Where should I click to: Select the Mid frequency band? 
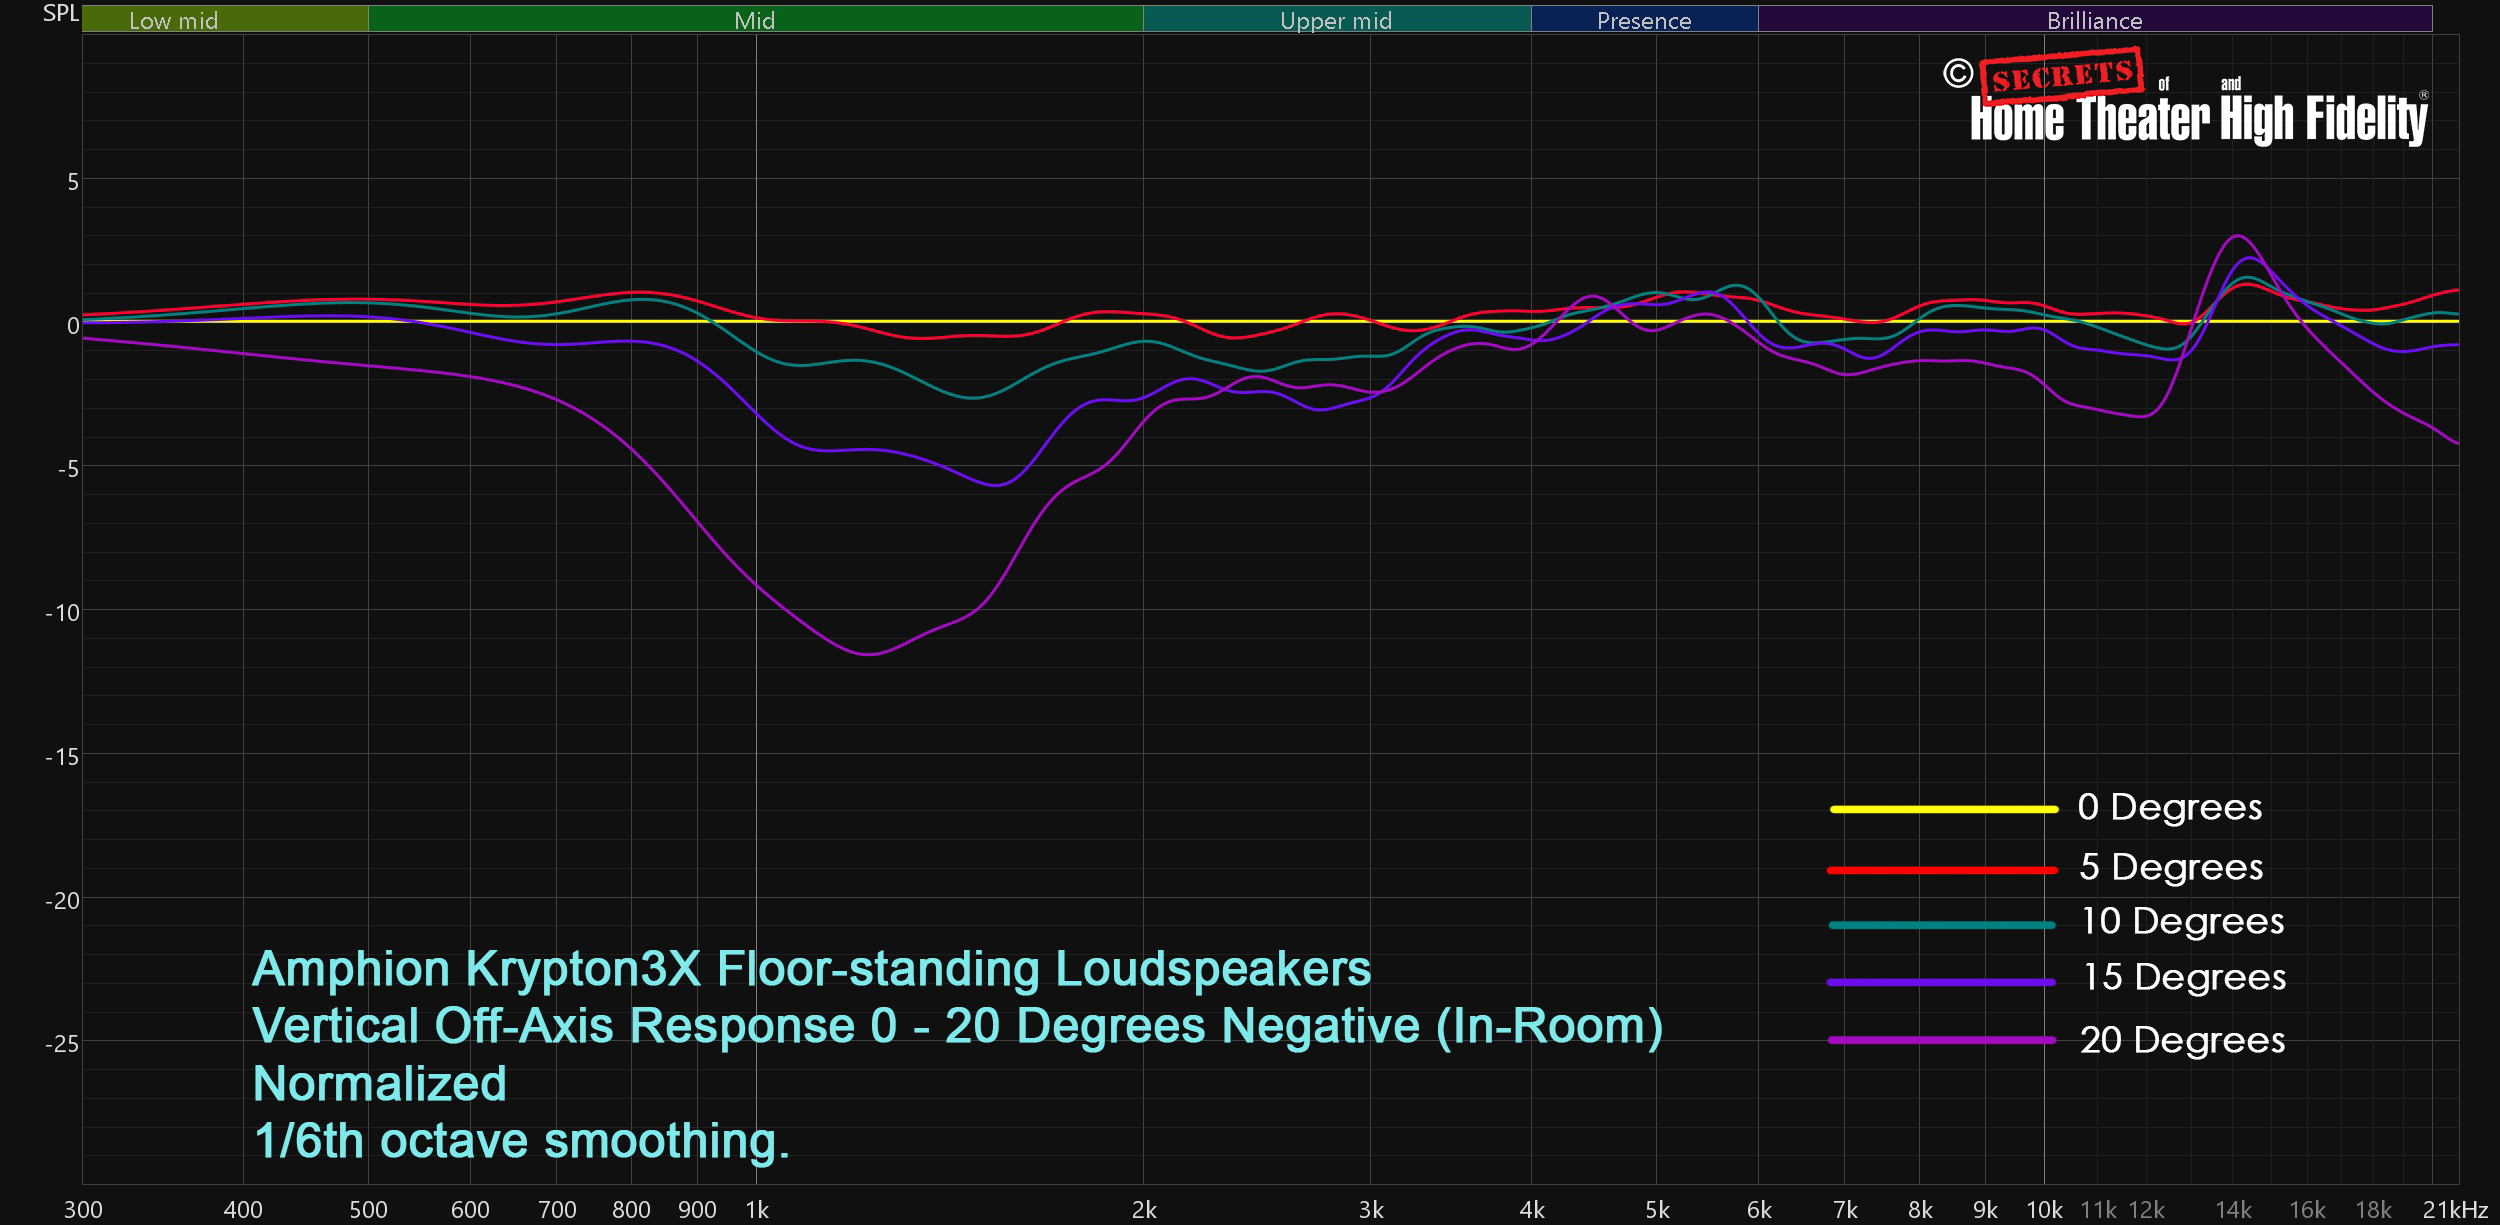755,19
